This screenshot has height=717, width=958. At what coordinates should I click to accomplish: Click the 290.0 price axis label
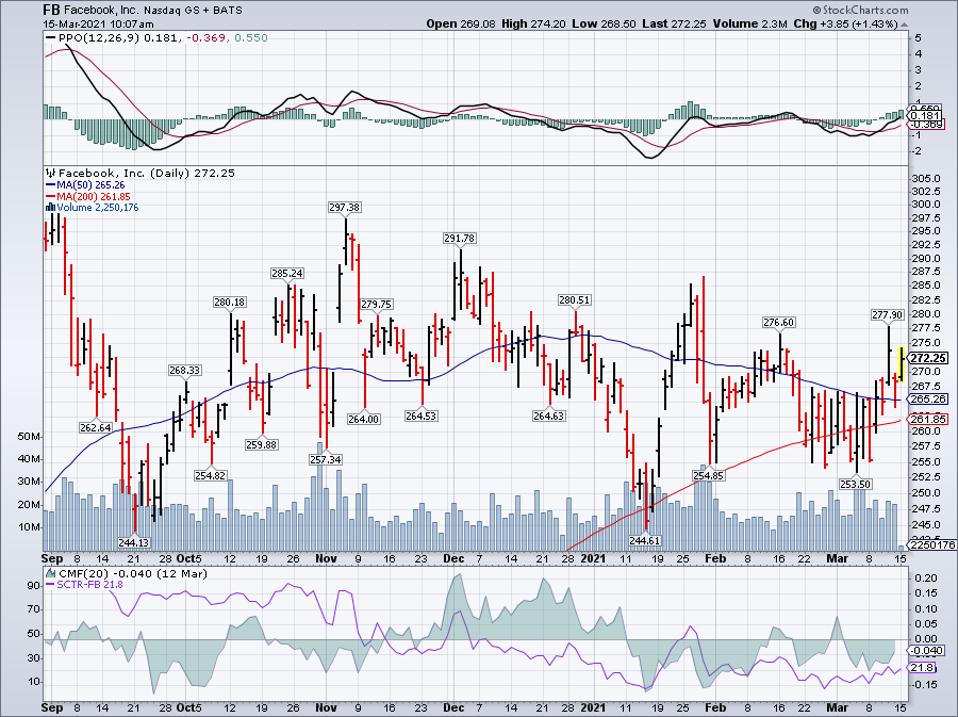pos(926,259)
